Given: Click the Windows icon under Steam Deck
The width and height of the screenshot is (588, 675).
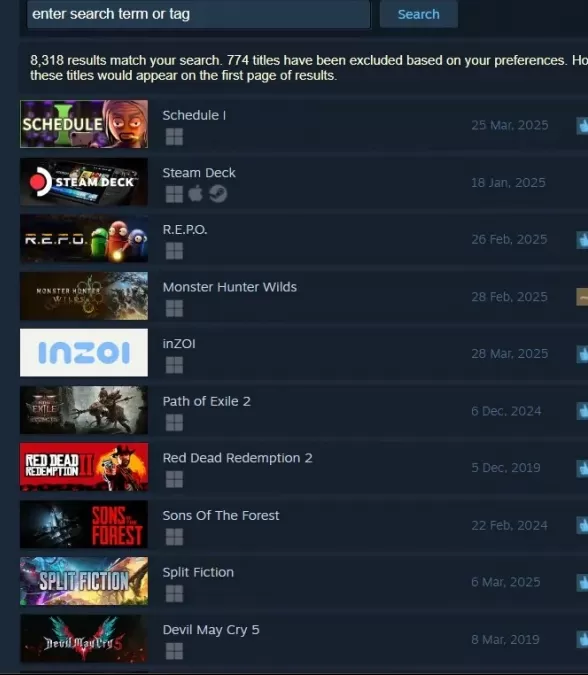Looking at the screenshot, I should pyautogui.click(x=174, y=194).
